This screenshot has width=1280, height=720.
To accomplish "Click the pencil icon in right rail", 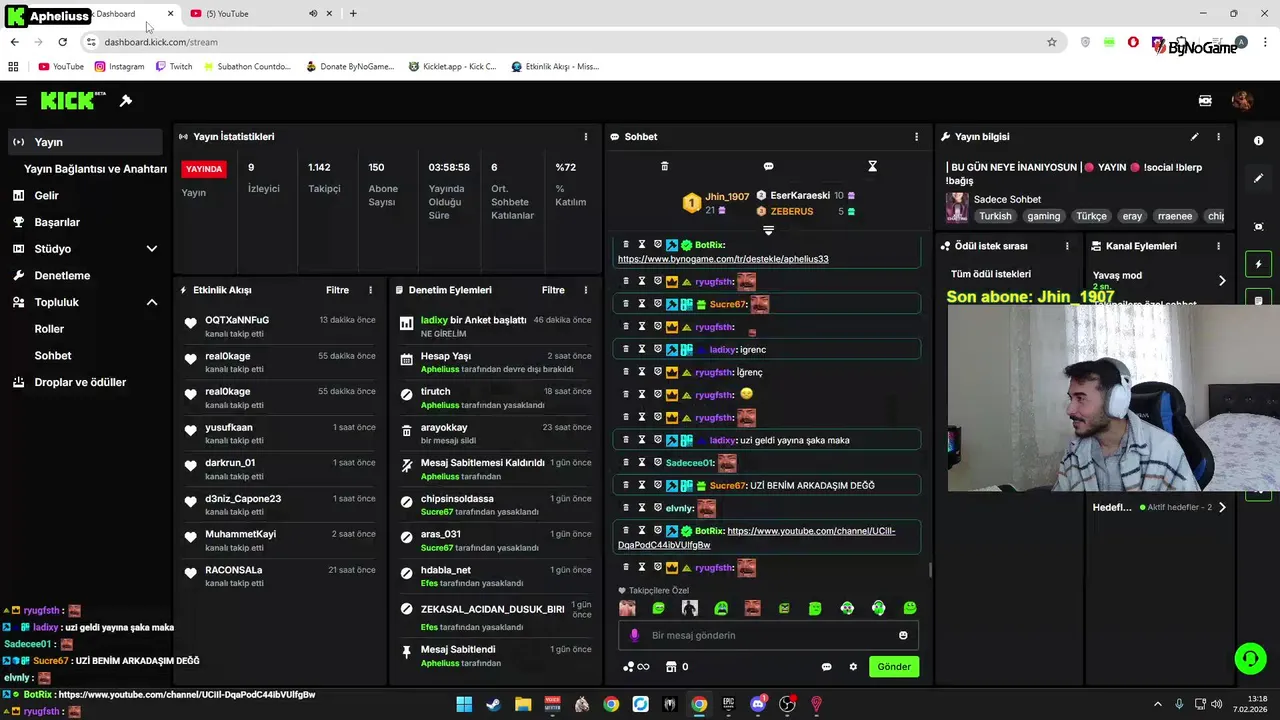I will (x=1258, y=178).
